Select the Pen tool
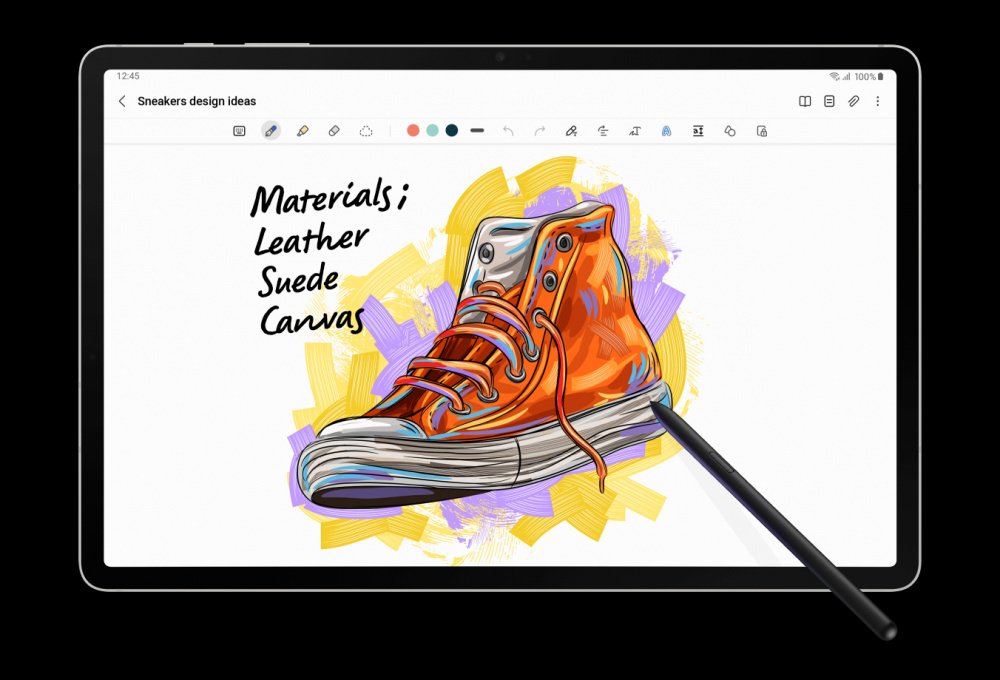This screenshot has width=1000, height=680. [270, 131]
